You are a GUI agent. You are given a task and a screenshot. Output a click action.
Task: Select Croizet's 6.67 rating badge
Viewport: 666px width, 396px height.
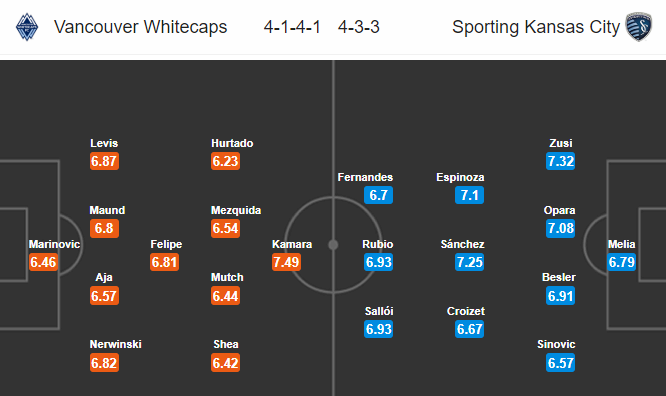click(469, 329)
